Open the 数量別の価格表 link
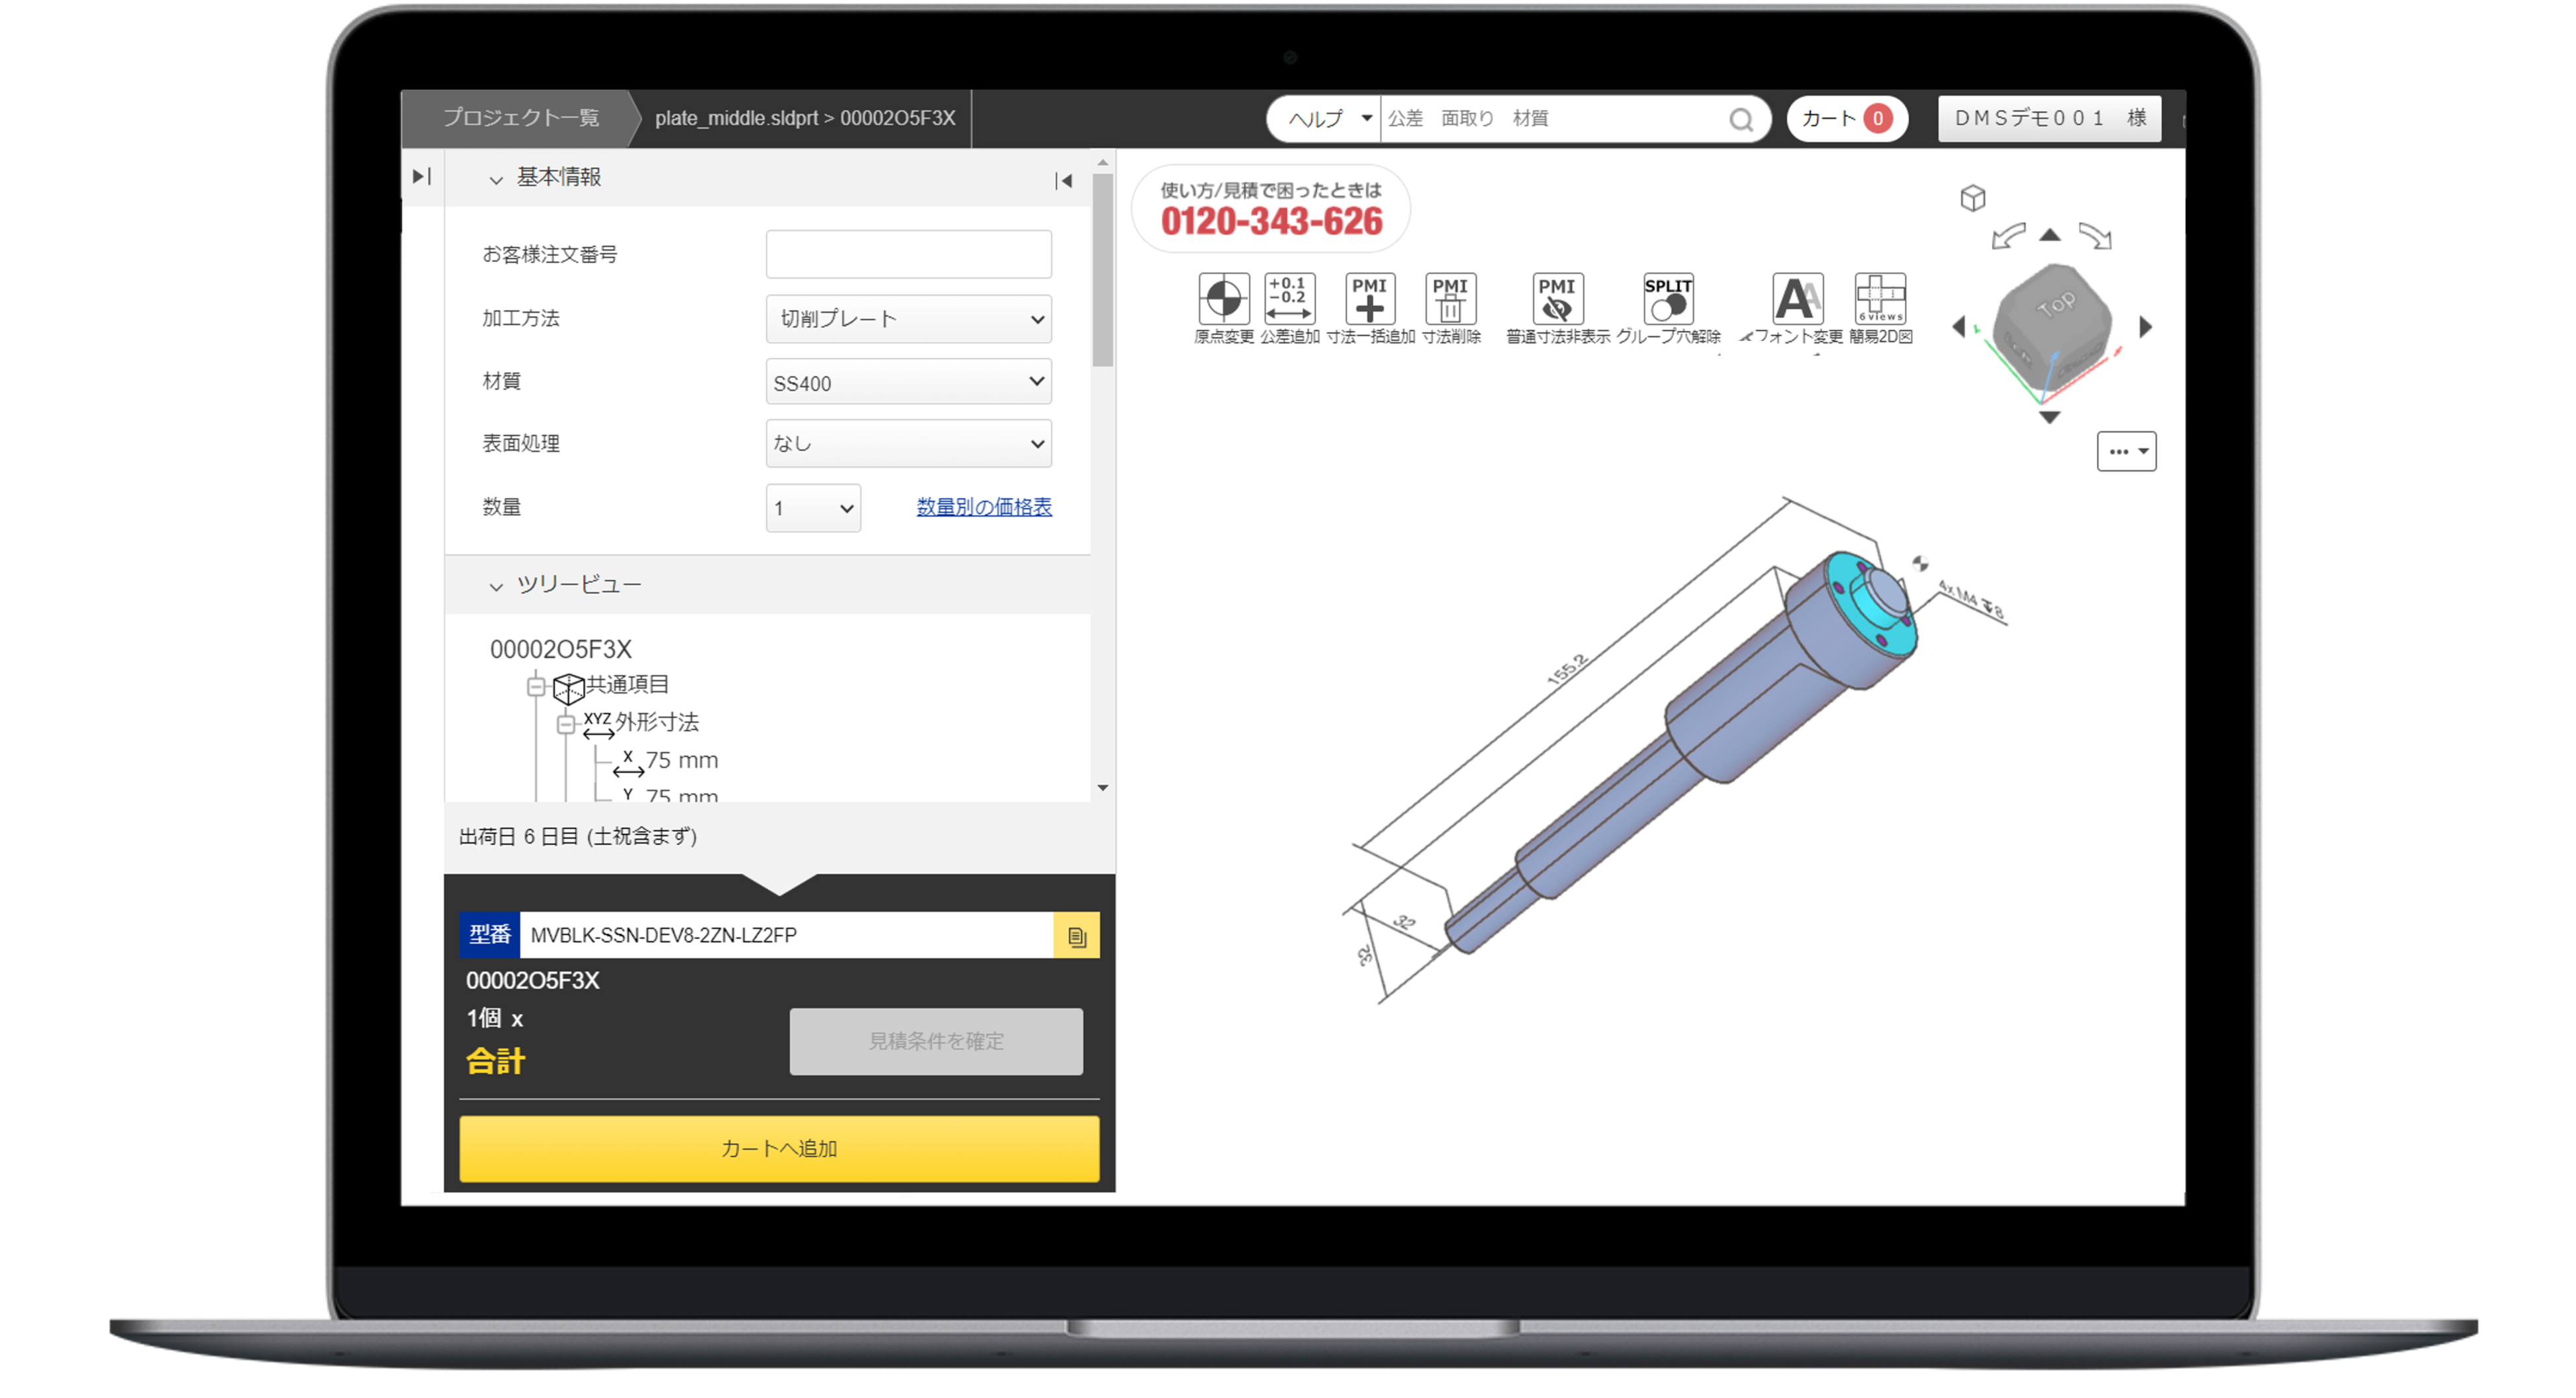Viewport: 2576px width, 1398px height. pos(984,507)
